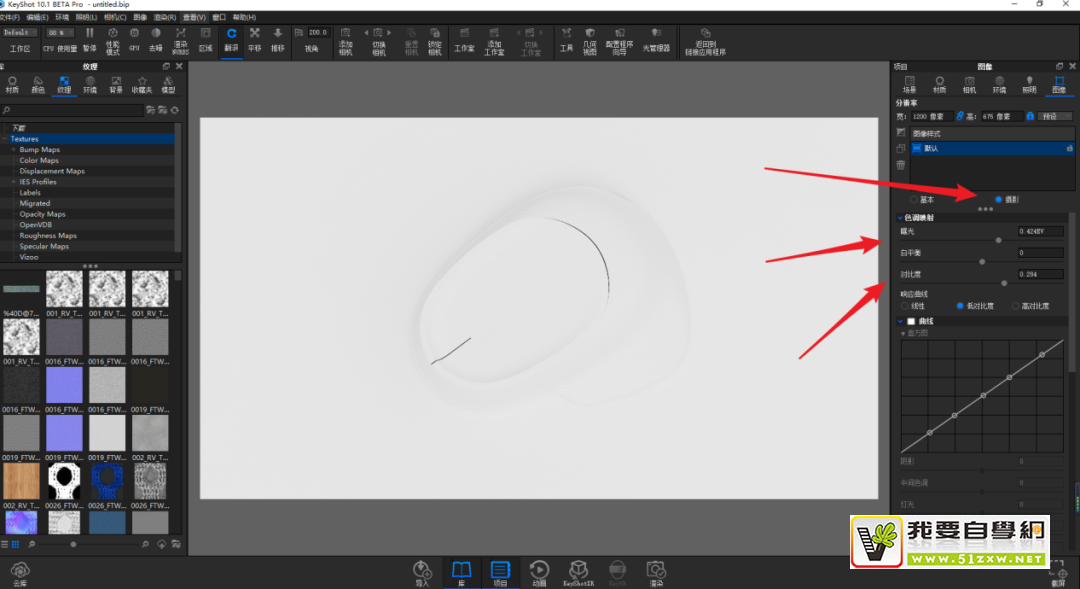Click the 添加相机 (Add Camera) icon
This screenshot has height=589, width=1080.
pyautogui.click(x=345, y=38)
